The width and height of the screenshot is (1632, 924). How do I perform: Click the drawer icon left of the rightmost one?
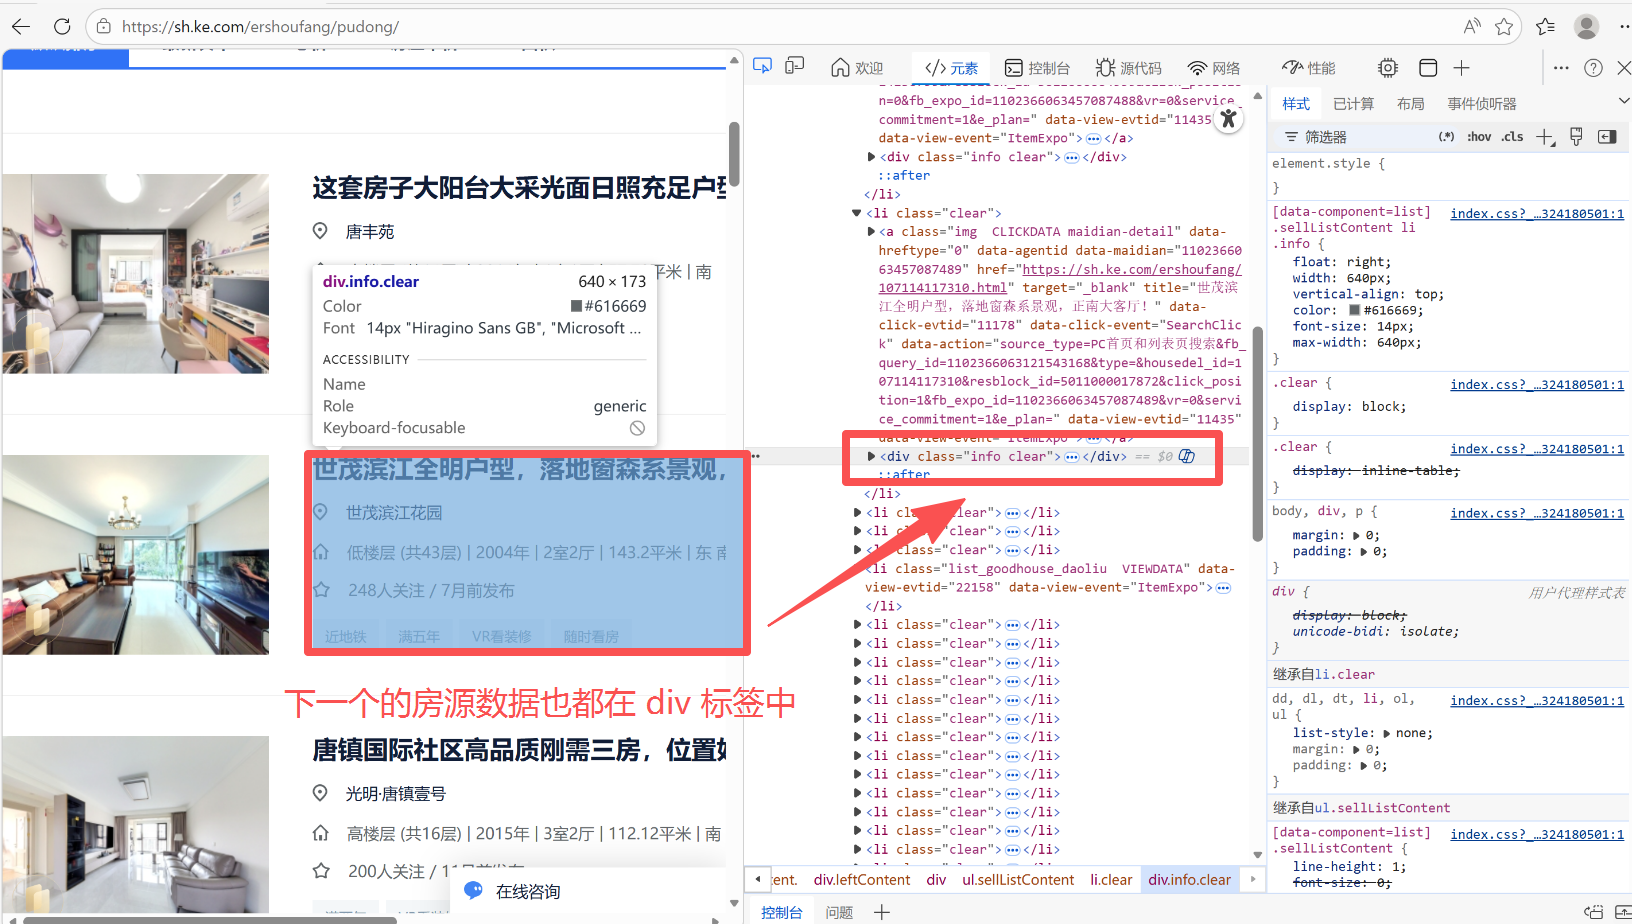click(1594, 912)
